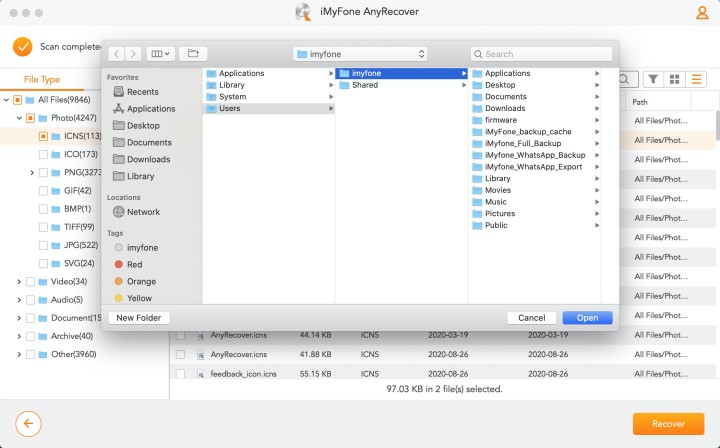Go forward in file dialog
720x448 pixels.
pyautogui.click(x=133, y=54)
